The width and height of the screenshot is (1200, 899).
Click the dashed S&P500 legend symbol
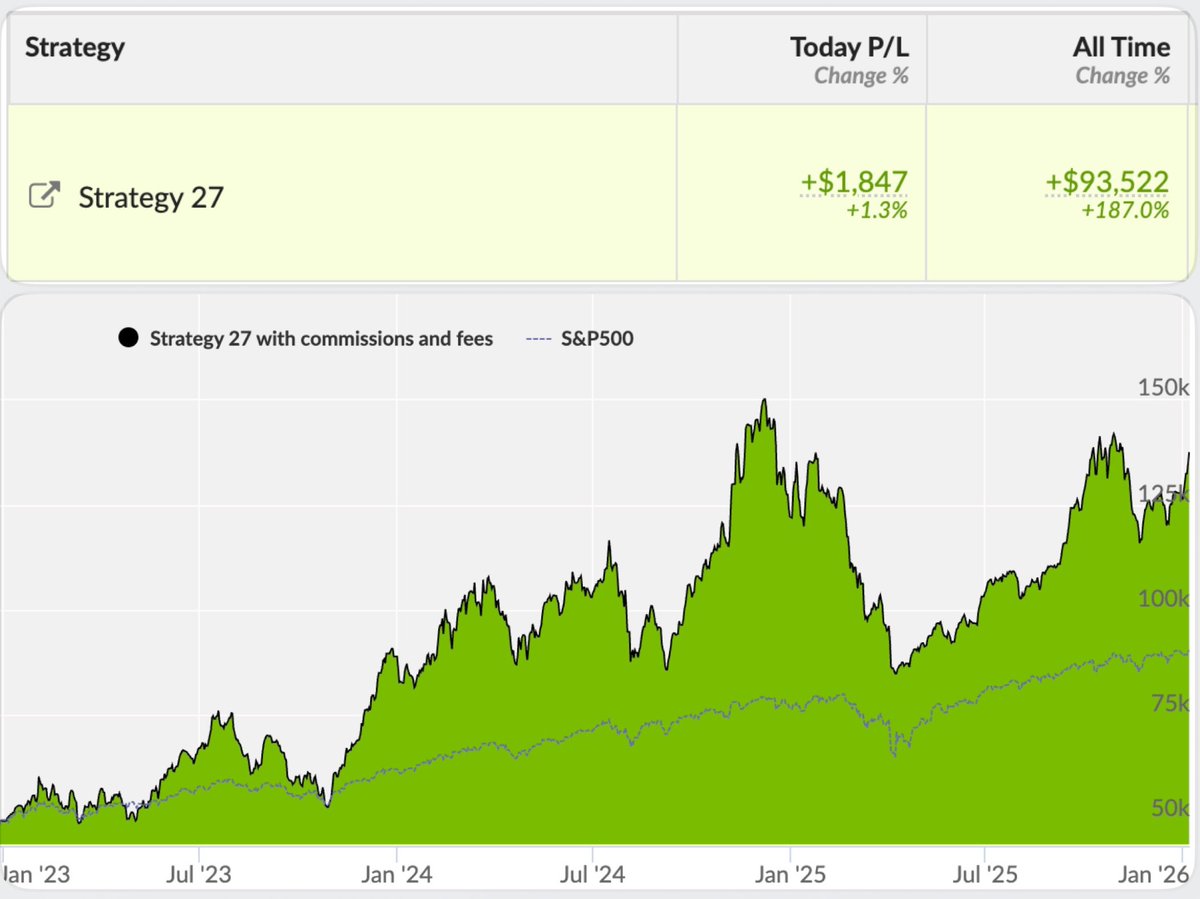(x=538, y=338)
